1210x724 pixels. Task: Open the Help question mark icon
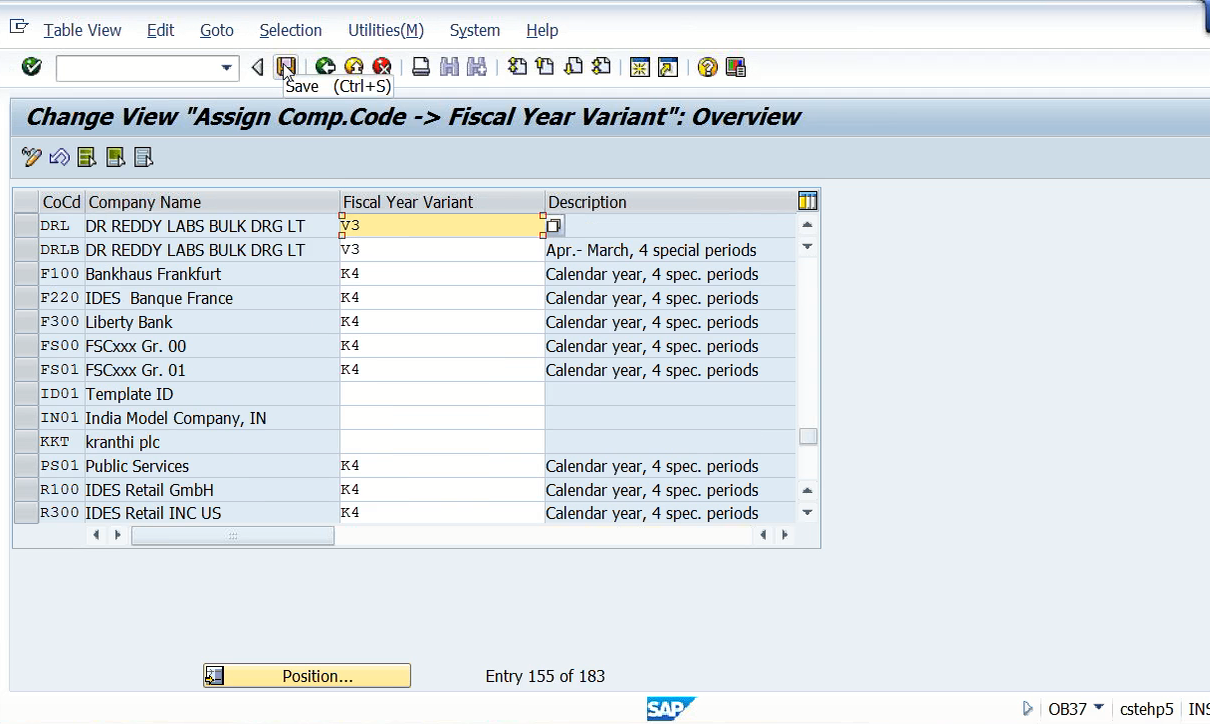click(x=708, y=67)
